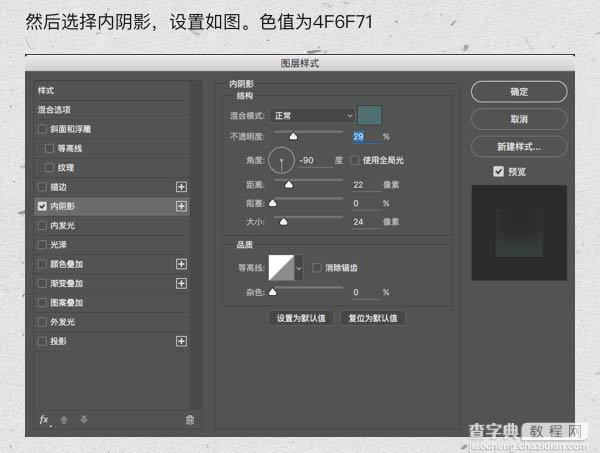Enable the 颜色叠加 checkbox

tap(42, 264)
